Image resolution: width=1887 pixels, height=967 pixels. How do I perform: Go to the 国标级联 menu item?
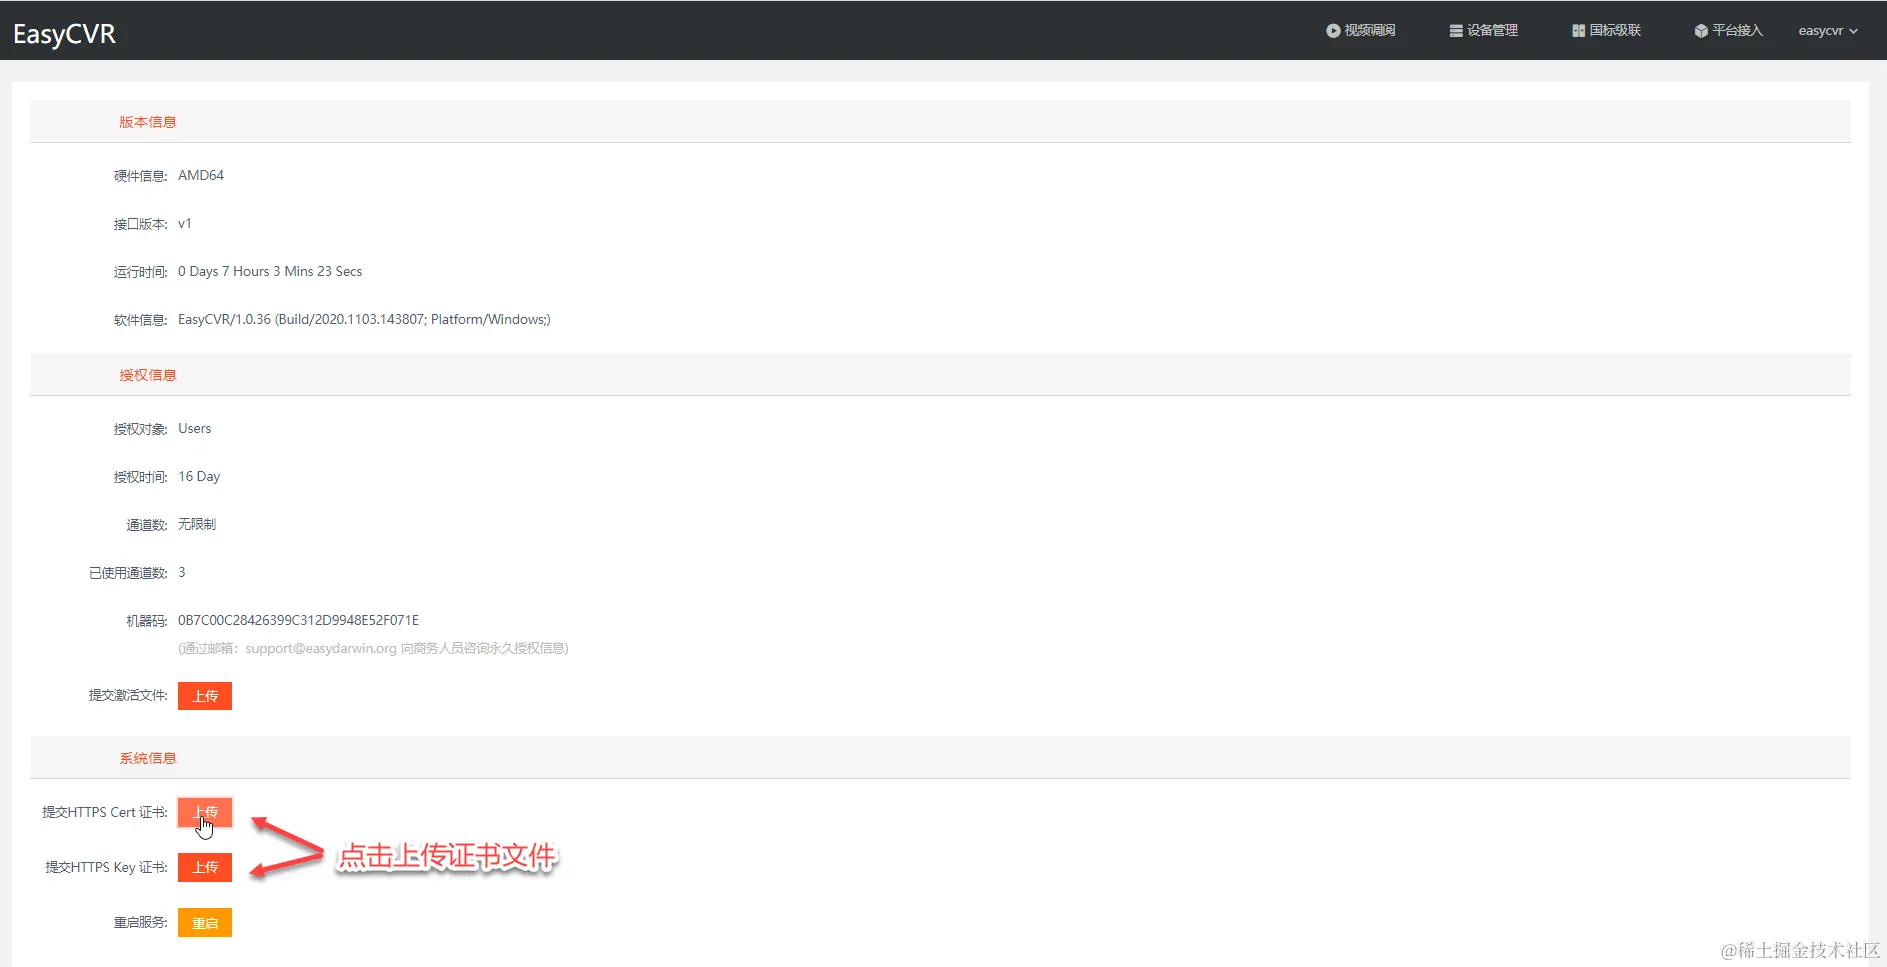pyautogui.click(x=1607, y=31)
